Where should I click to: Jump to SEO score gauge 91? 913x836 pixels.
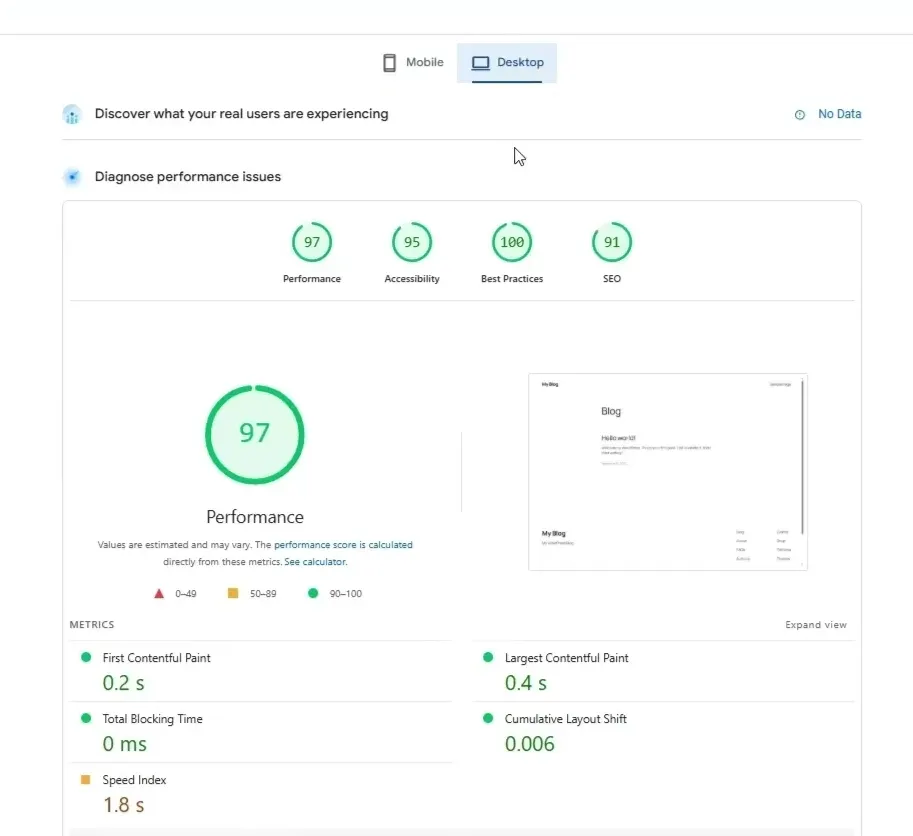(612, 242)
